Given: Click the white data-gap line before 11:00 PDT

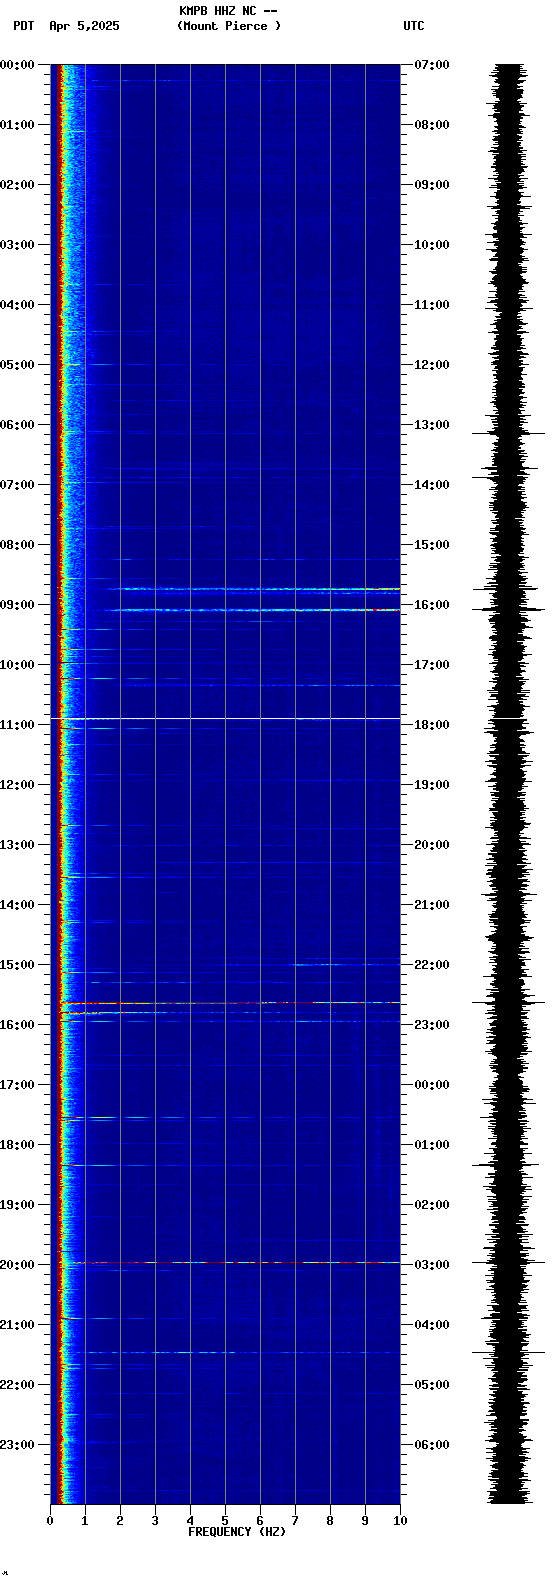Looking at the screenshot, I should [225, 719].
